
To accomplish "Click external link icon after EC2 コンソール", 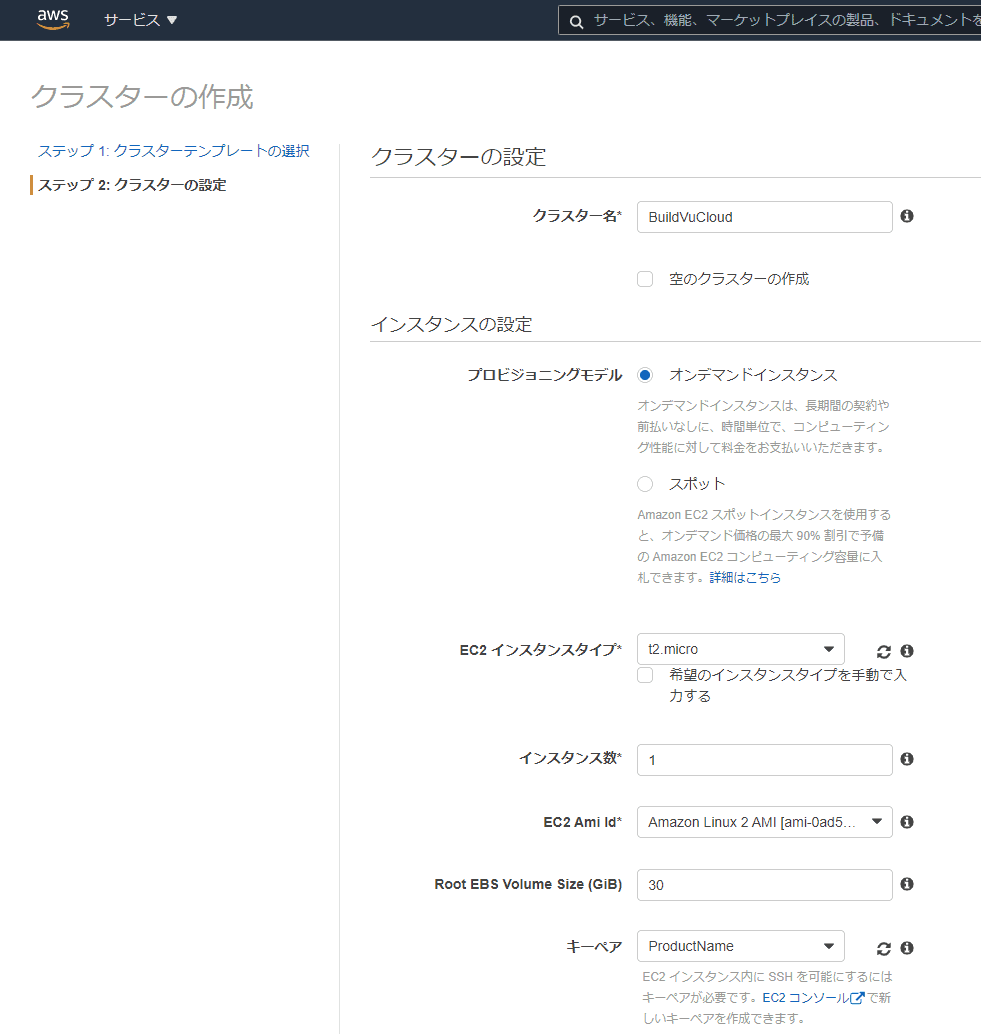I will [857, 998].
